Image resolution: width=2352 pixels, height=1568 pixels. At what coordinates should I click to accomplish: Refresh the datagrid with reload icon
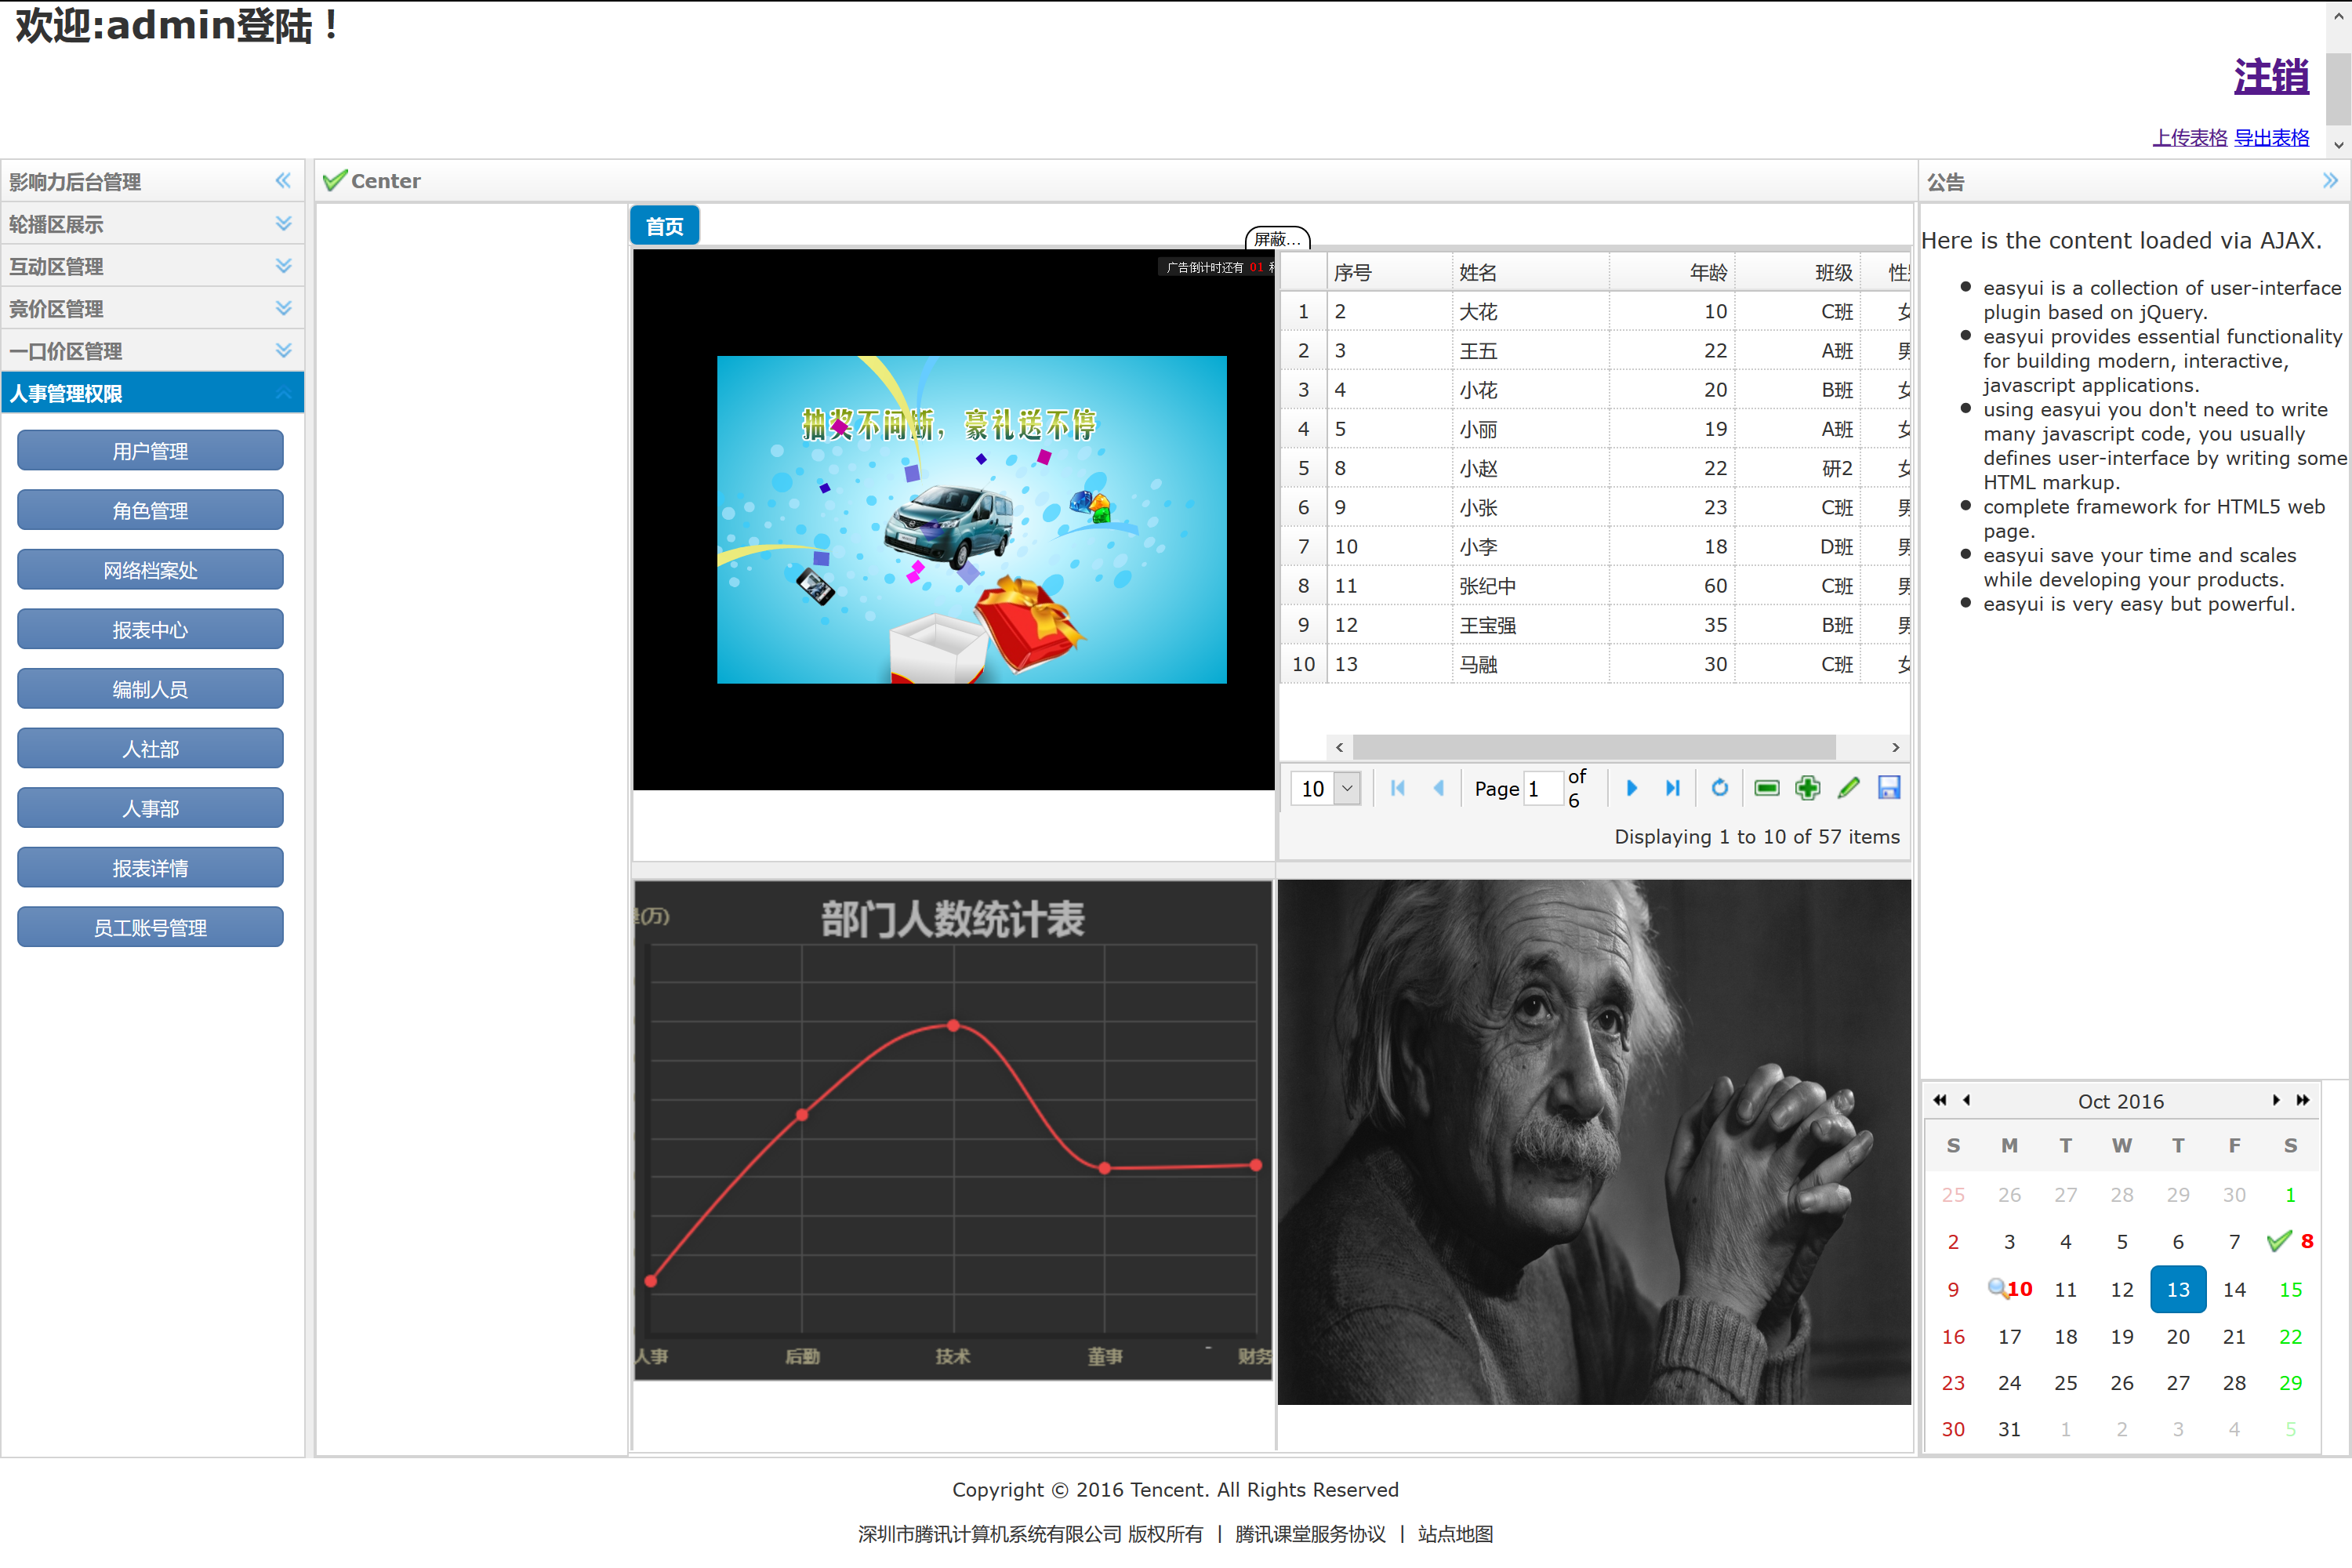[x=1719, y=788]
